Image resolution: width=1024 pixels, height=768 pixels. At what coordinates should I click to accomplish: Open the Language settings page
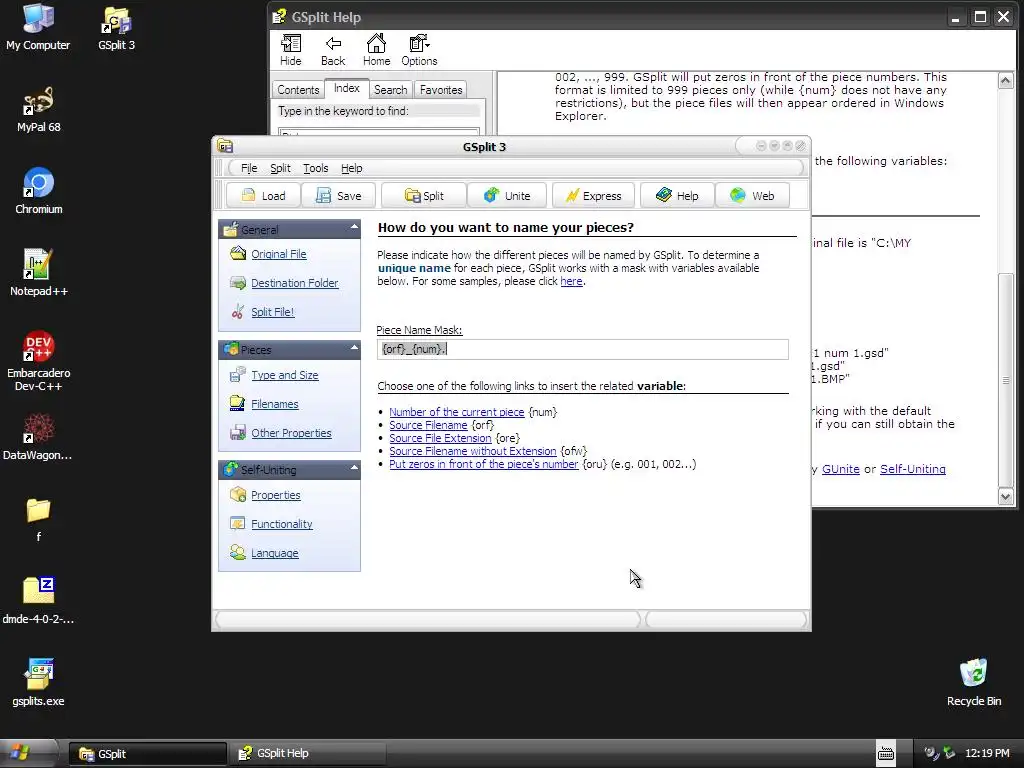275,553
